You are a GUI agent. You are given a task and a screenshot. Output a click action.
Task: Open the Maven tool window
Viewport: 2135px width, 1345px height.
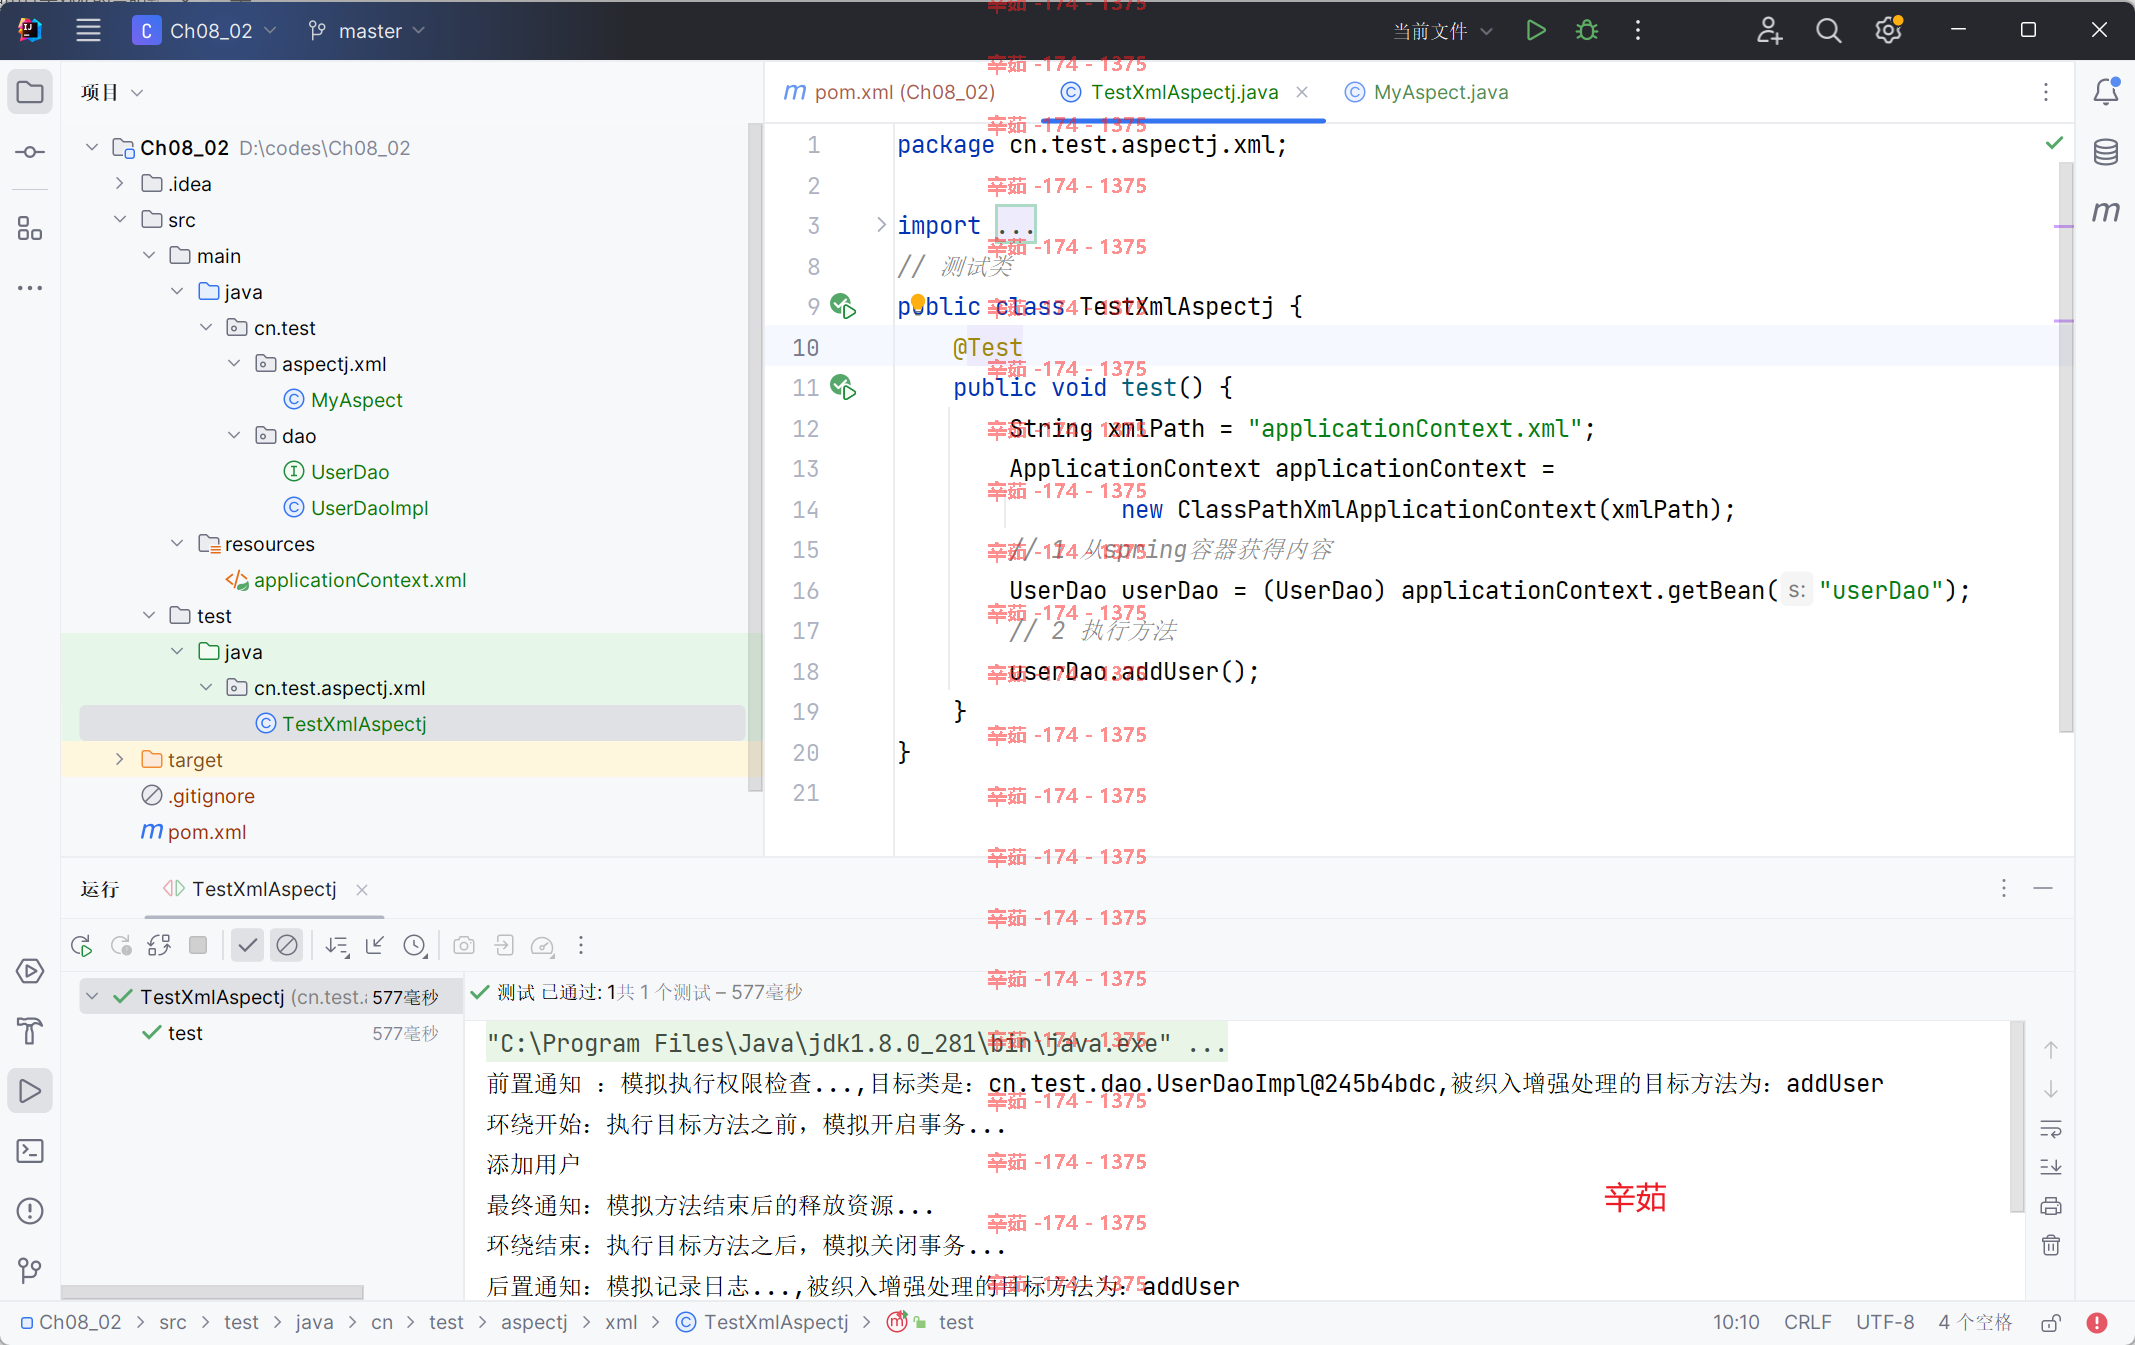[2106, 211]
